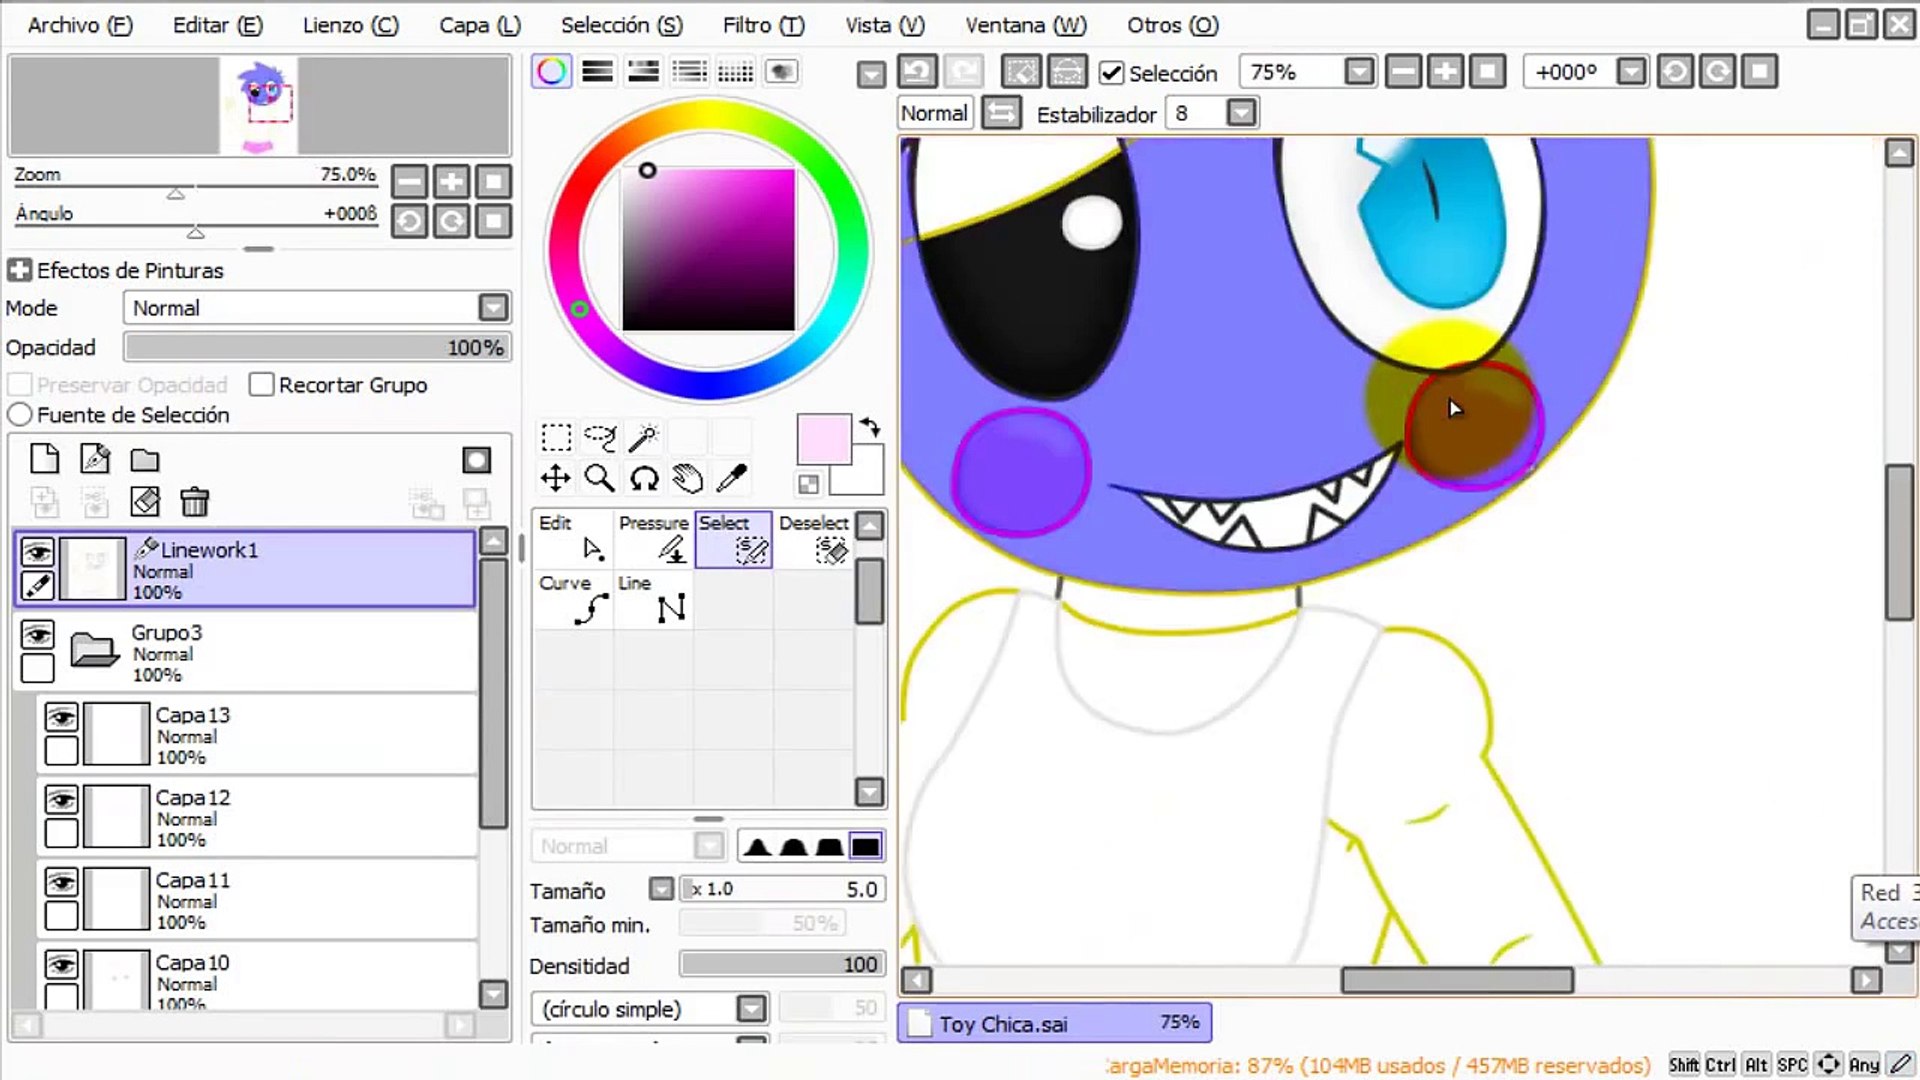Toggle the Selección checkbox

point(1111,73)
